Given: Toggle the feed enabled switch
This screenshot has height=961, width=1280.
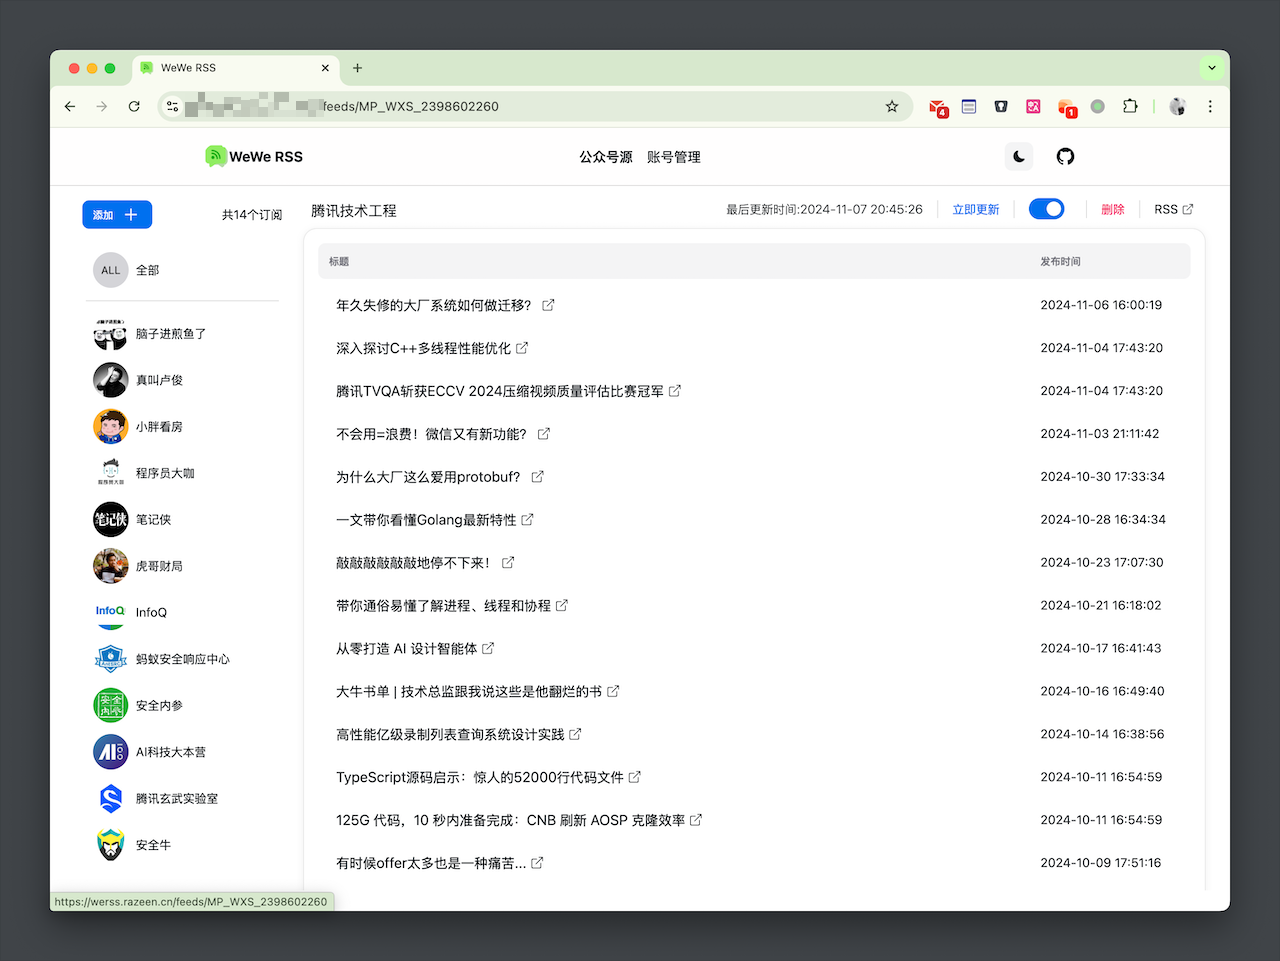Looking at the screenshot, I should 1046,209.
